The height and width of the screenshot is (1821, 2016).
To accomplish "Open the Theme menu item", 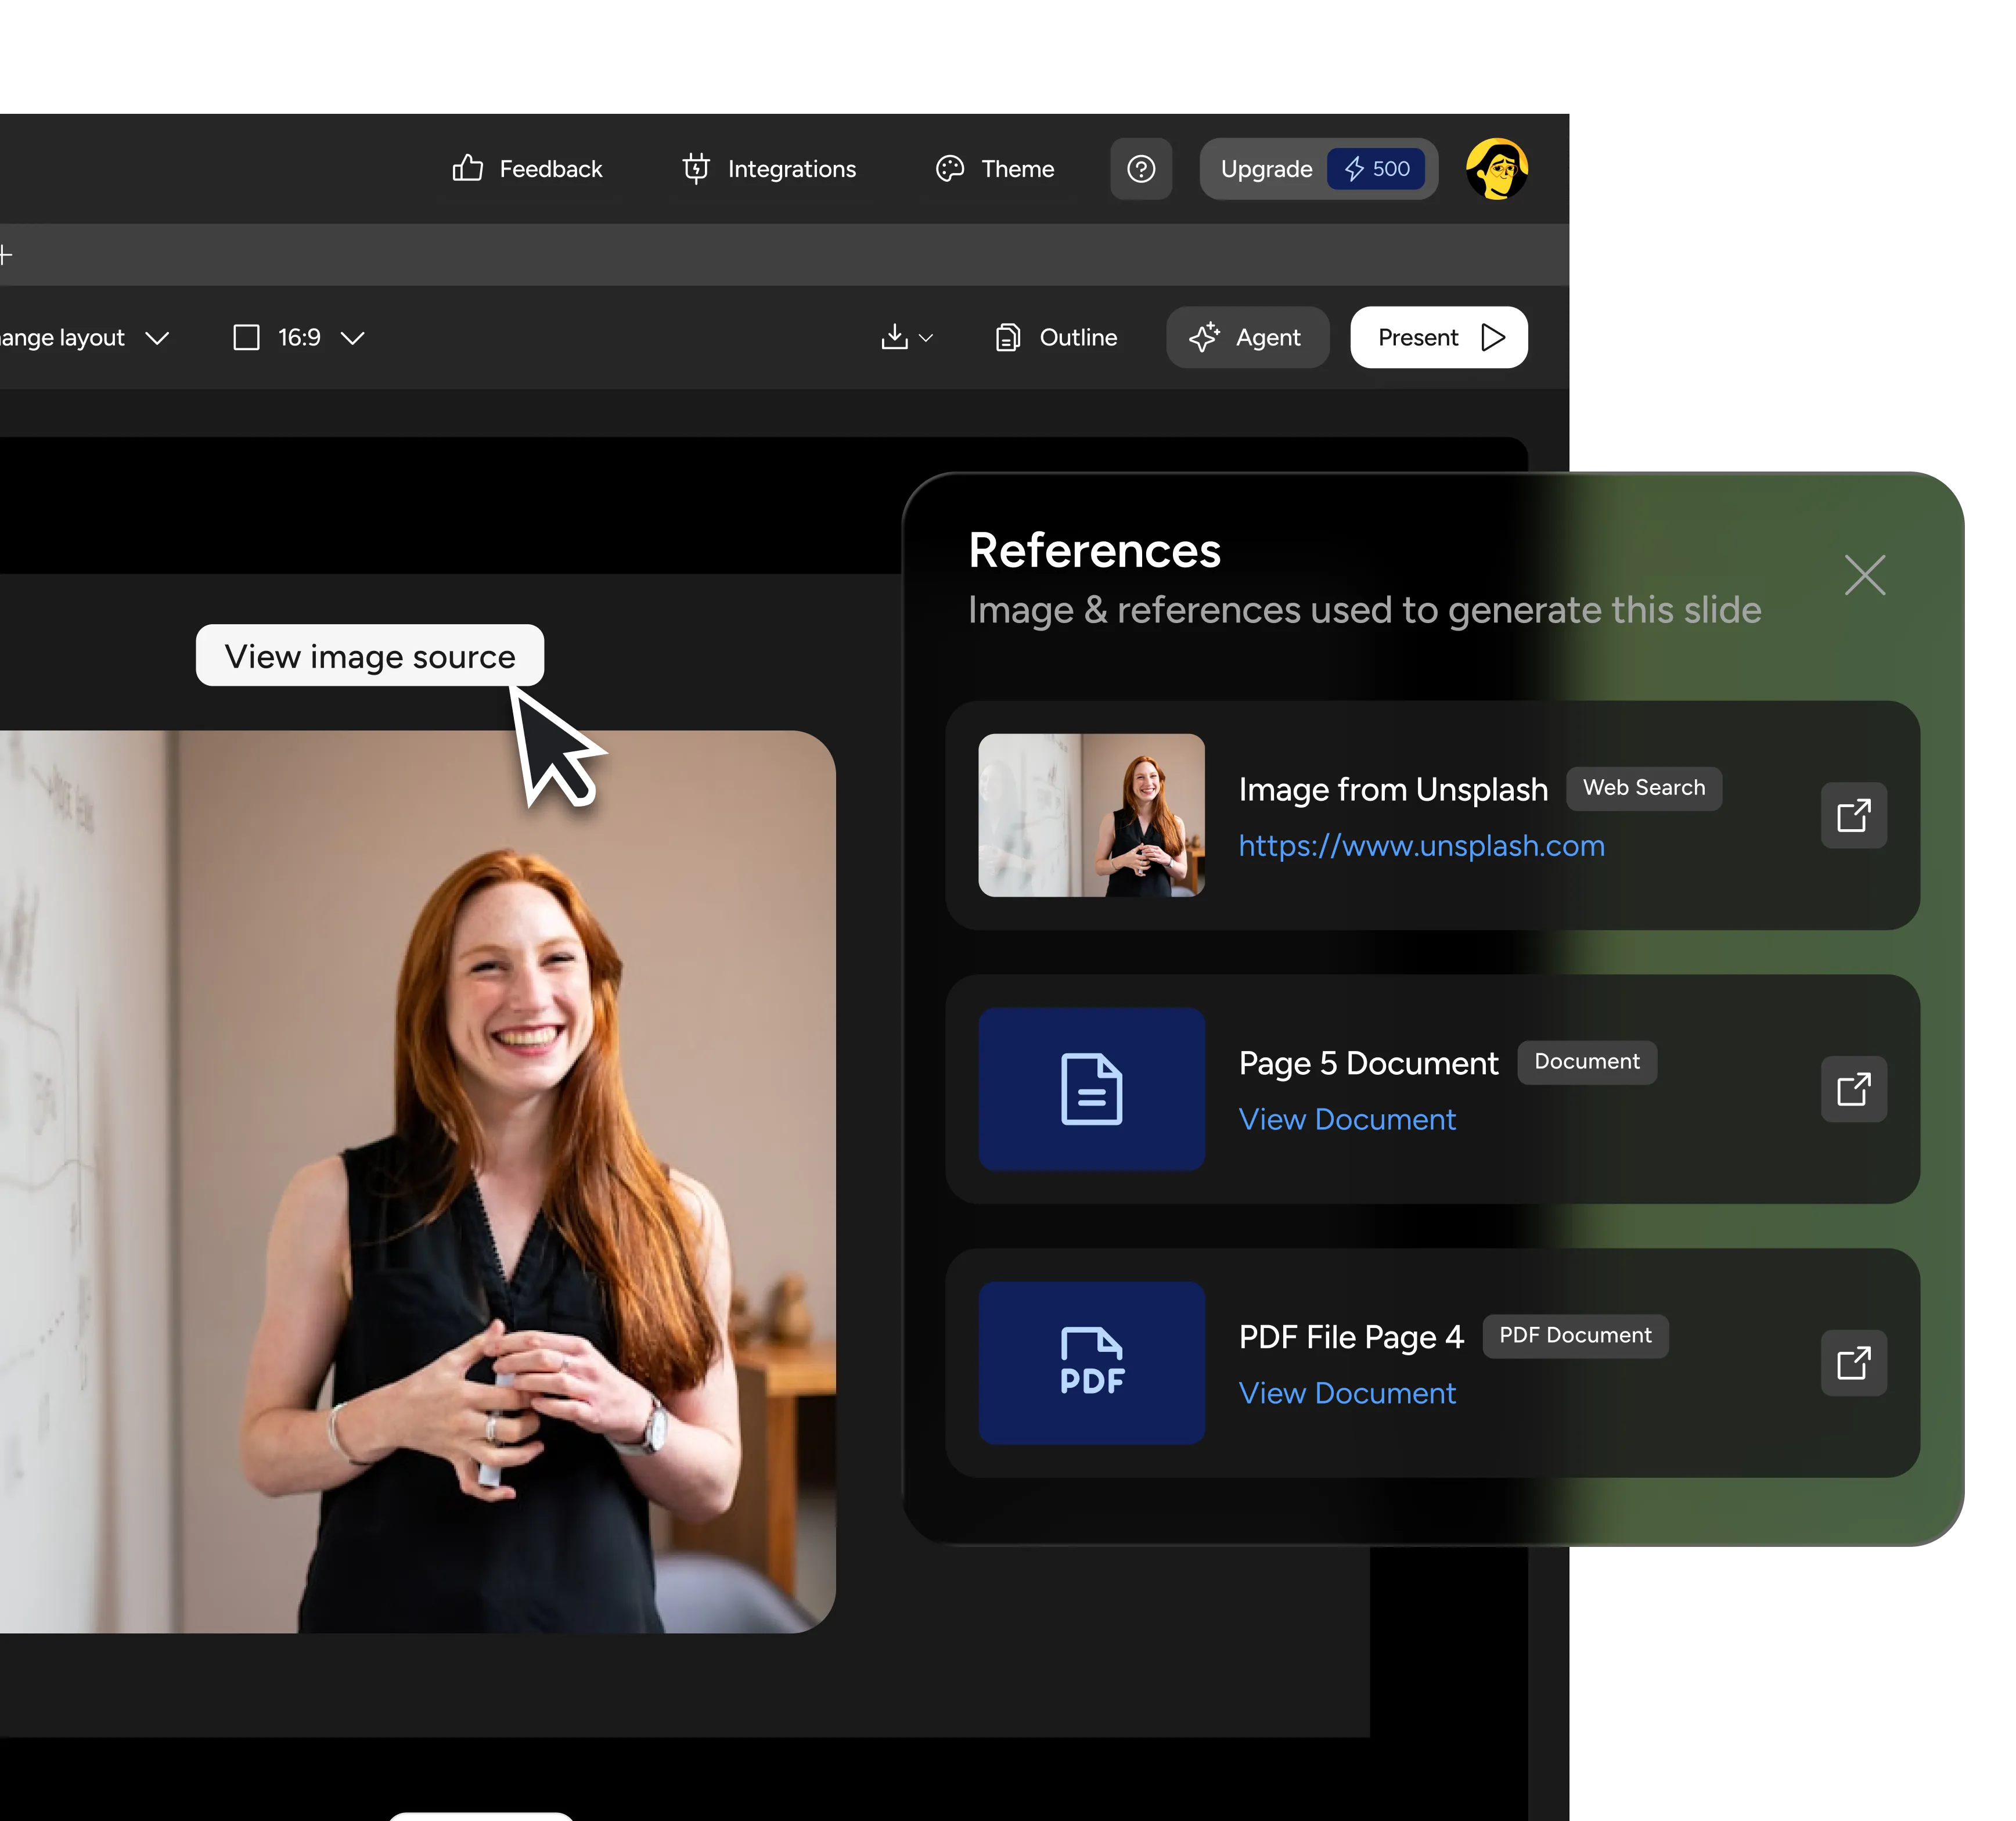I will tap(994, 169).
